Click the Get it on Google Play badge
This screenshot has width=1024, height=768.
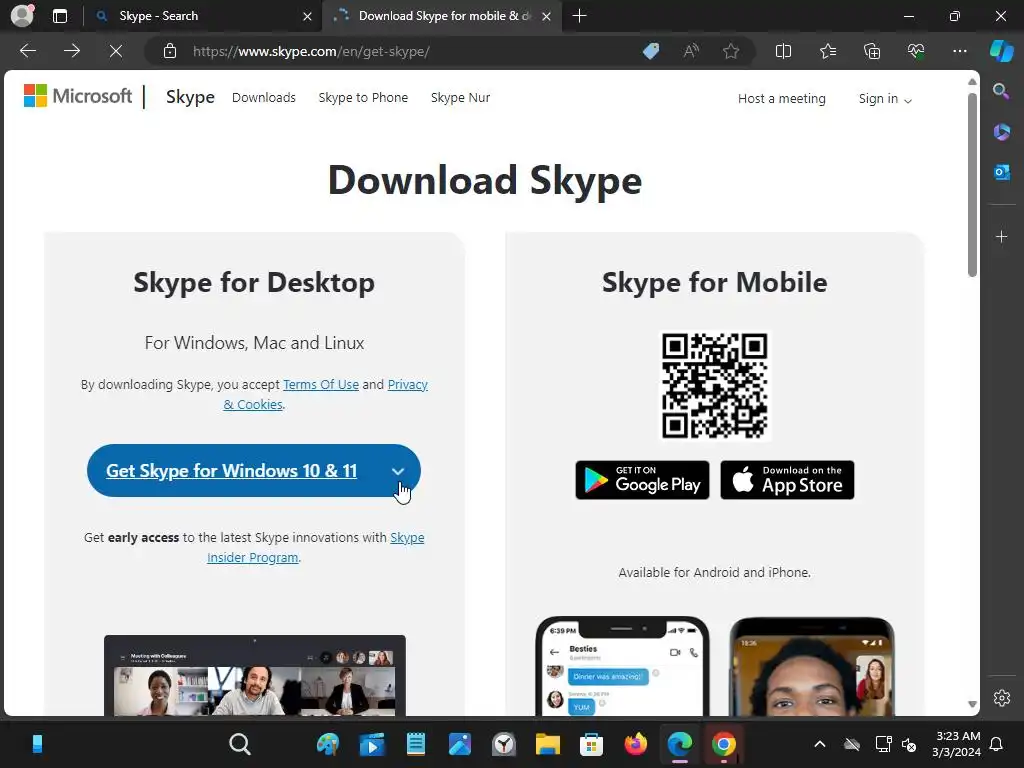point(642,480)
